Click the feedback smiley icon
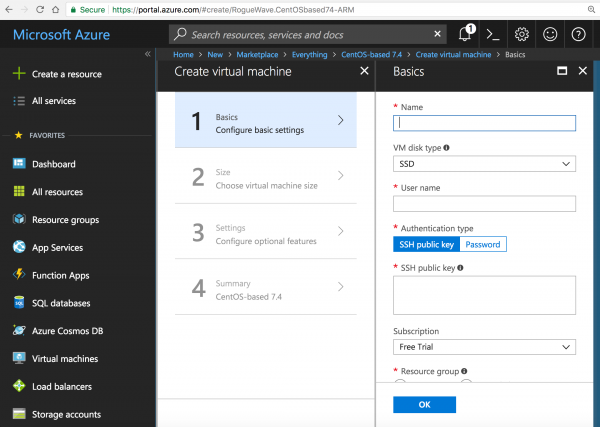 550,34
